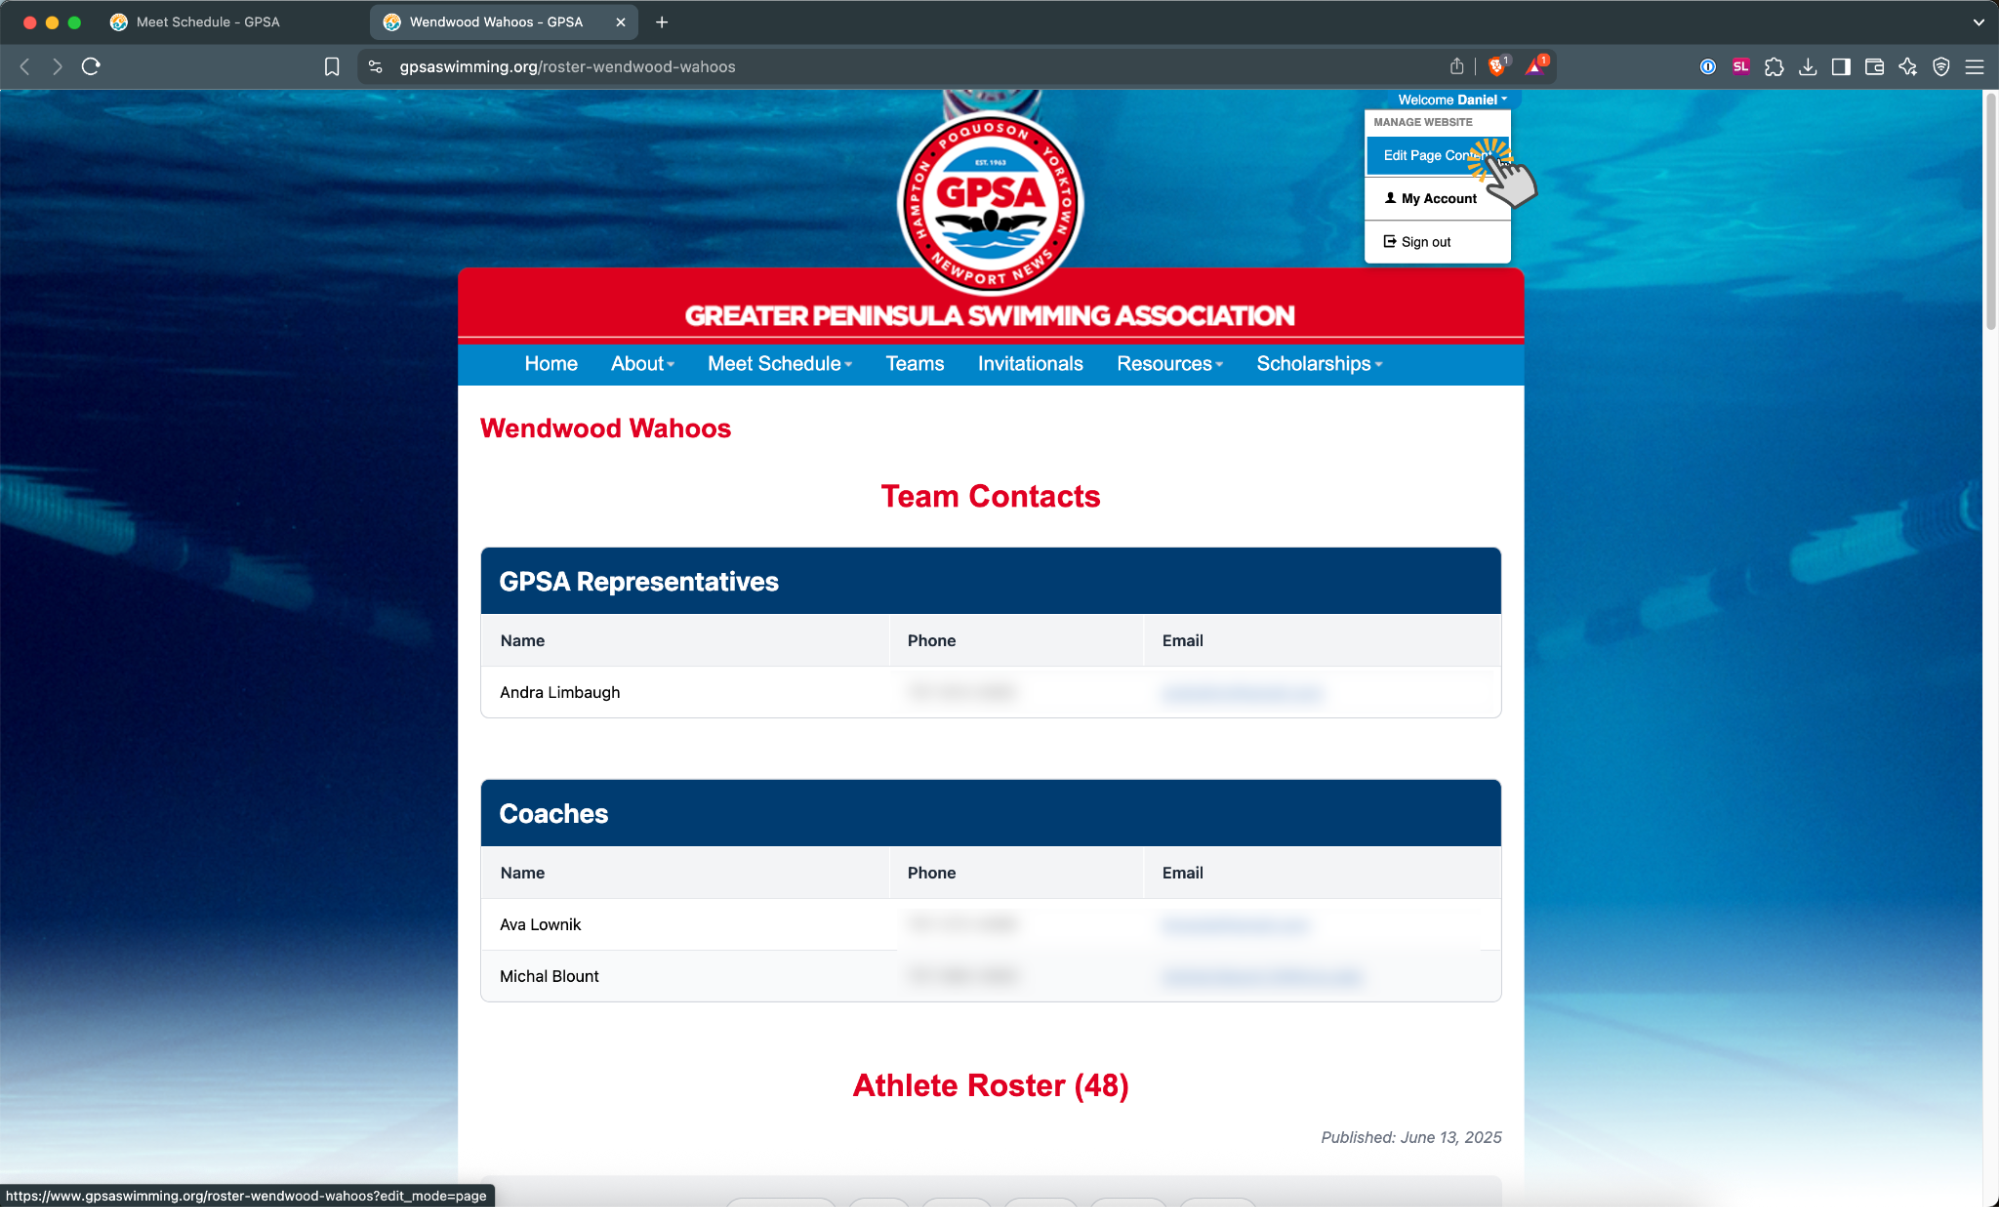This screenshot has height=1208, width=1999.
Task: Open the browser hamburger menu
Action: pyautogui.click(x=1974, y=66)
